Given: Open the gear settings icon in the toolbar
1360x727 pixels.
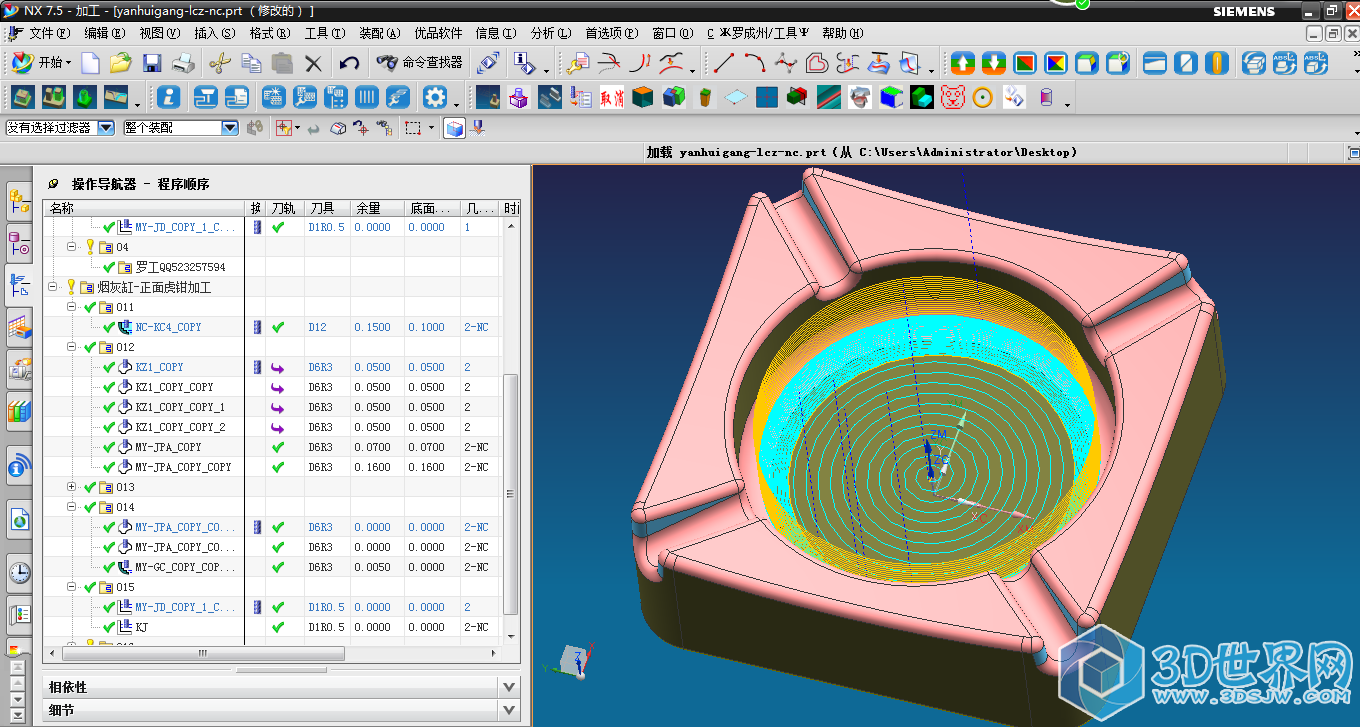Looking at the screenshot, I should 435,97.
